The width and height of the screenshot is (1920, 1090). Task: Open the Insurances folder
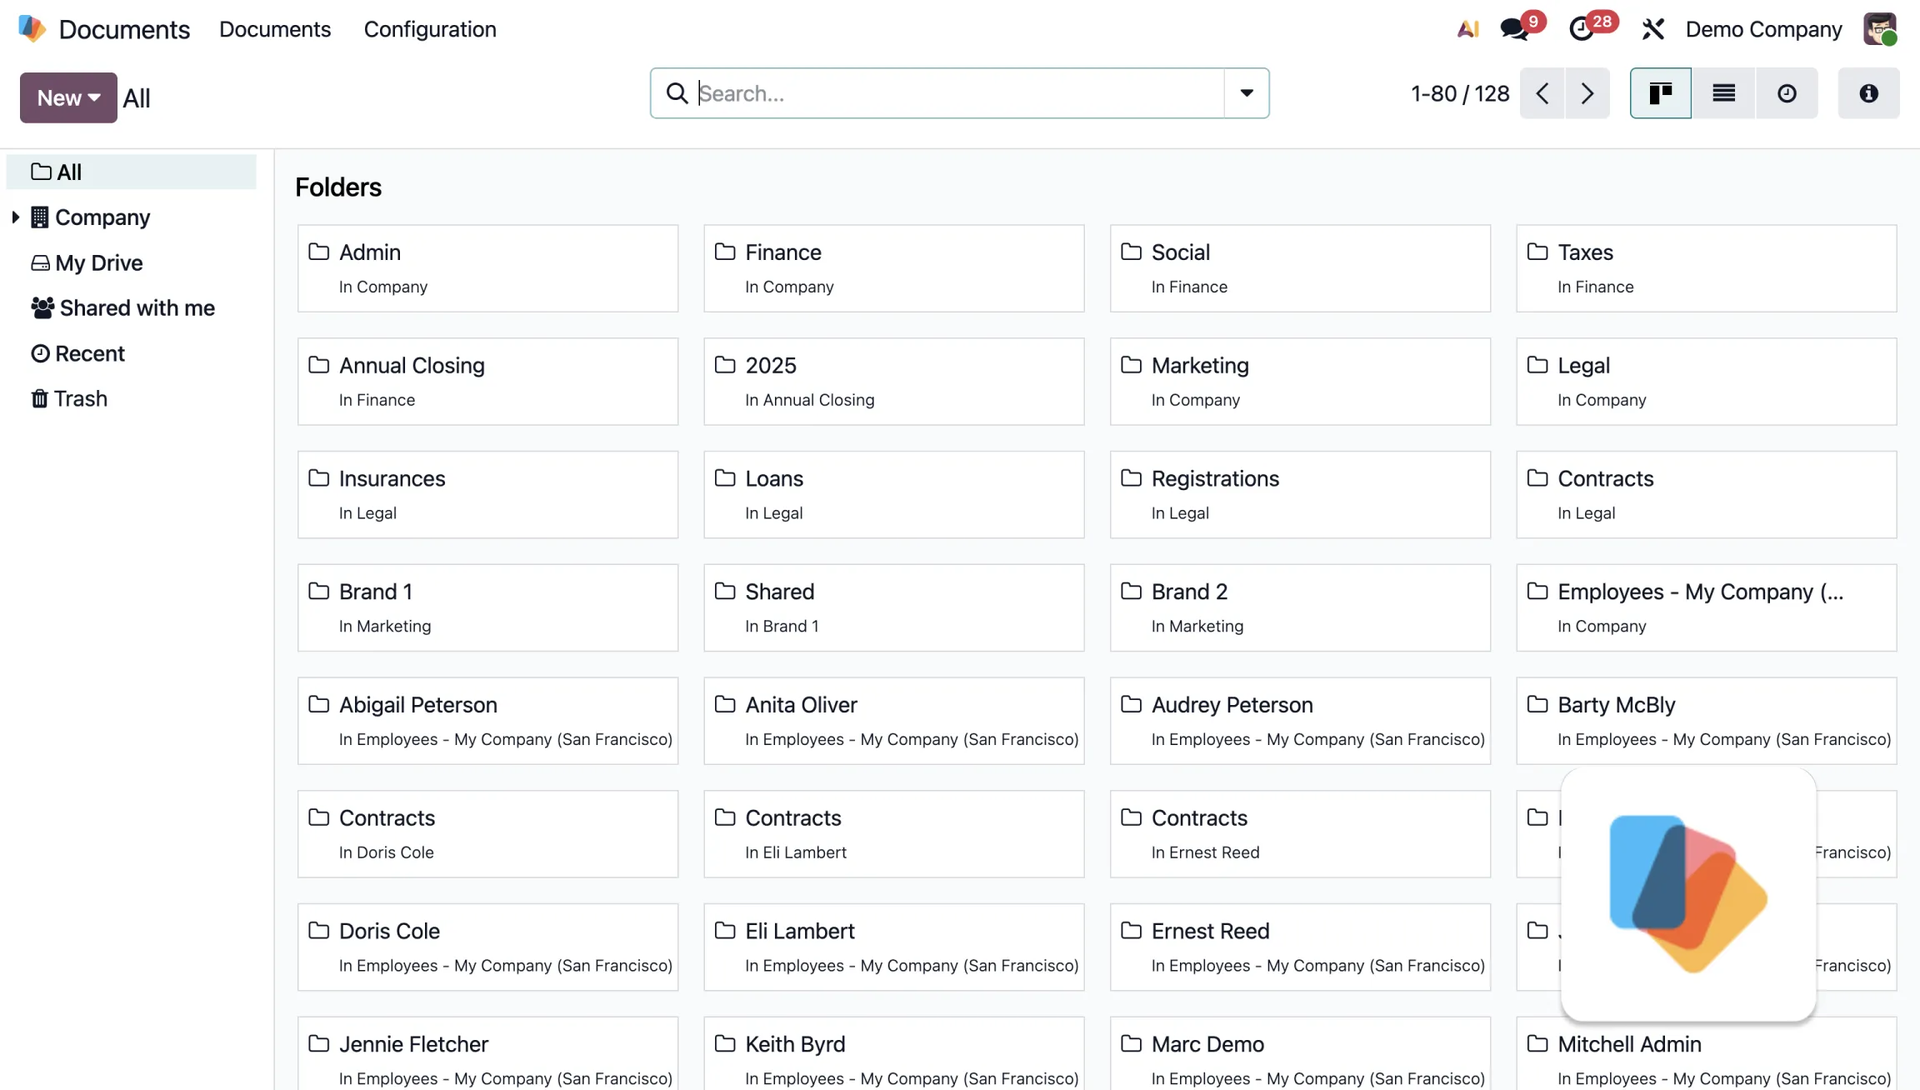488,494
